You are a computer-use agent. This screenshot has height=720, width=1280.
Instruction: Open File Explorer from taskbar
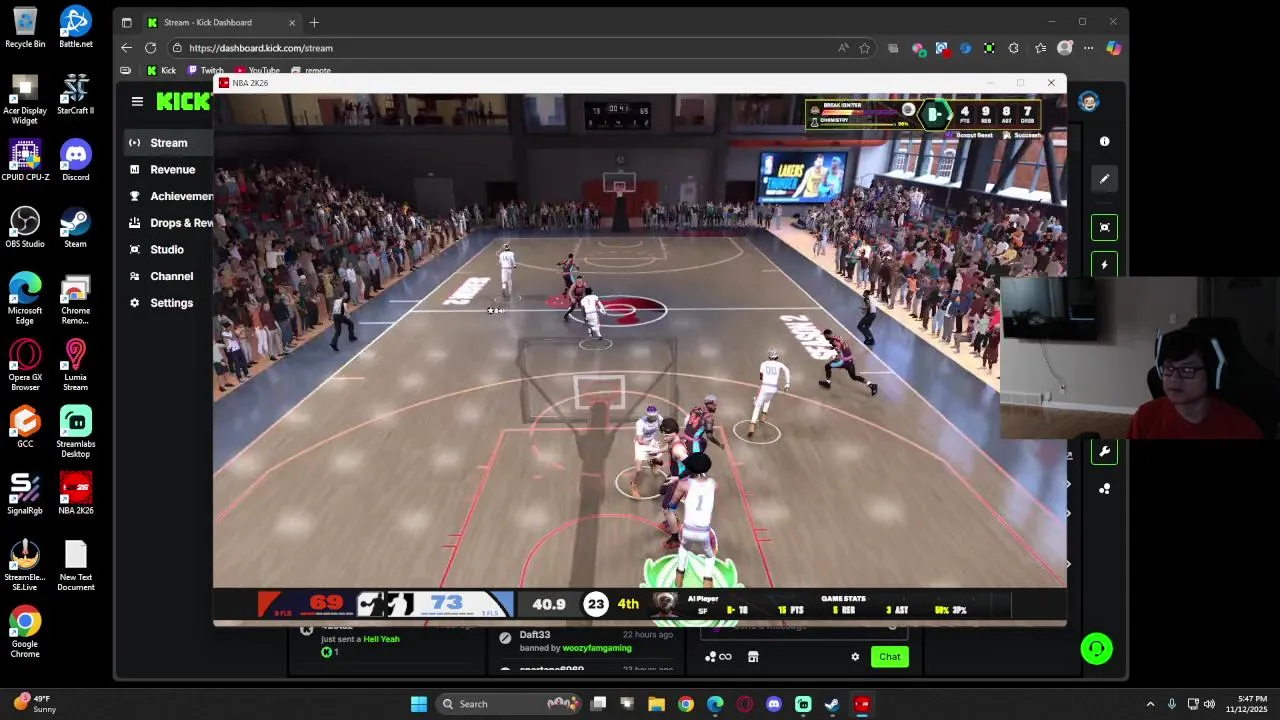[x=656, y=704]
